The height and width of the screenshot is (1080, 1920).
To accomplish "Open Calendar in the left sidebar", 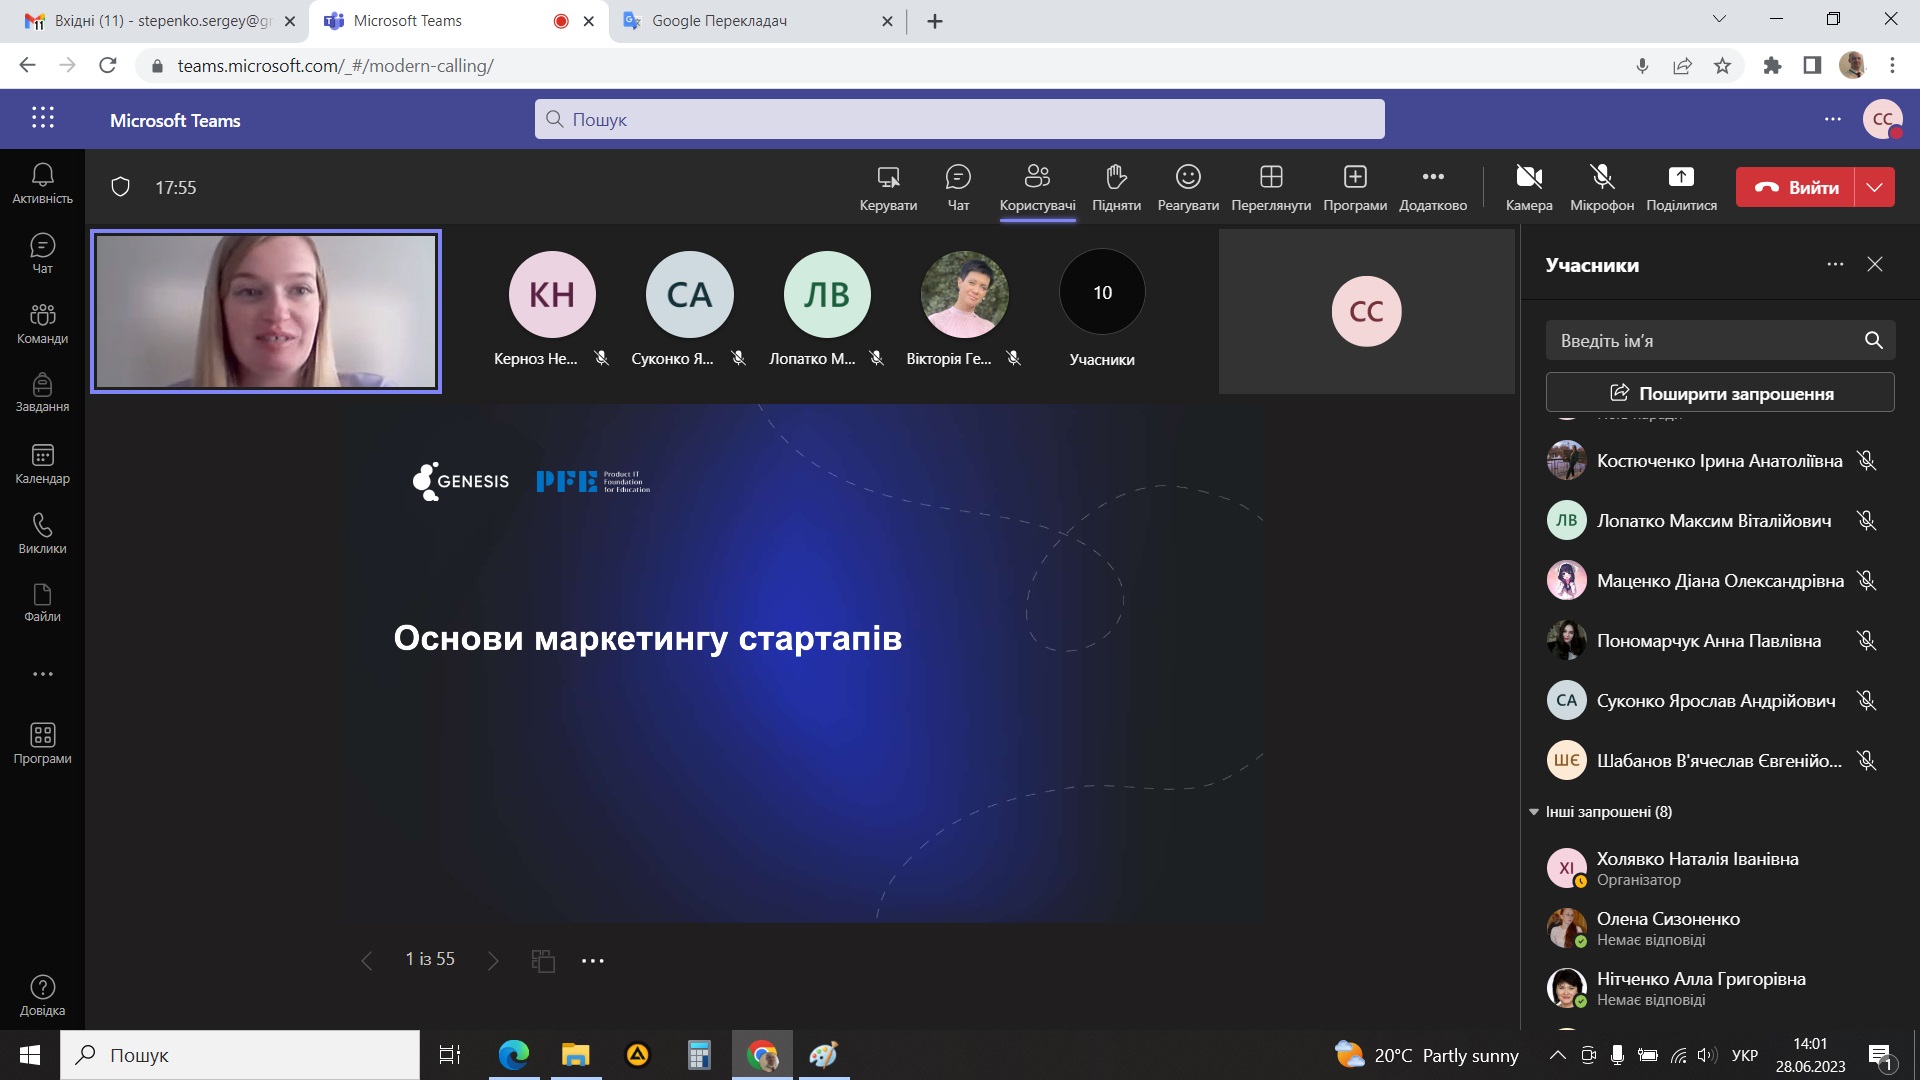I will coord(42,464).
